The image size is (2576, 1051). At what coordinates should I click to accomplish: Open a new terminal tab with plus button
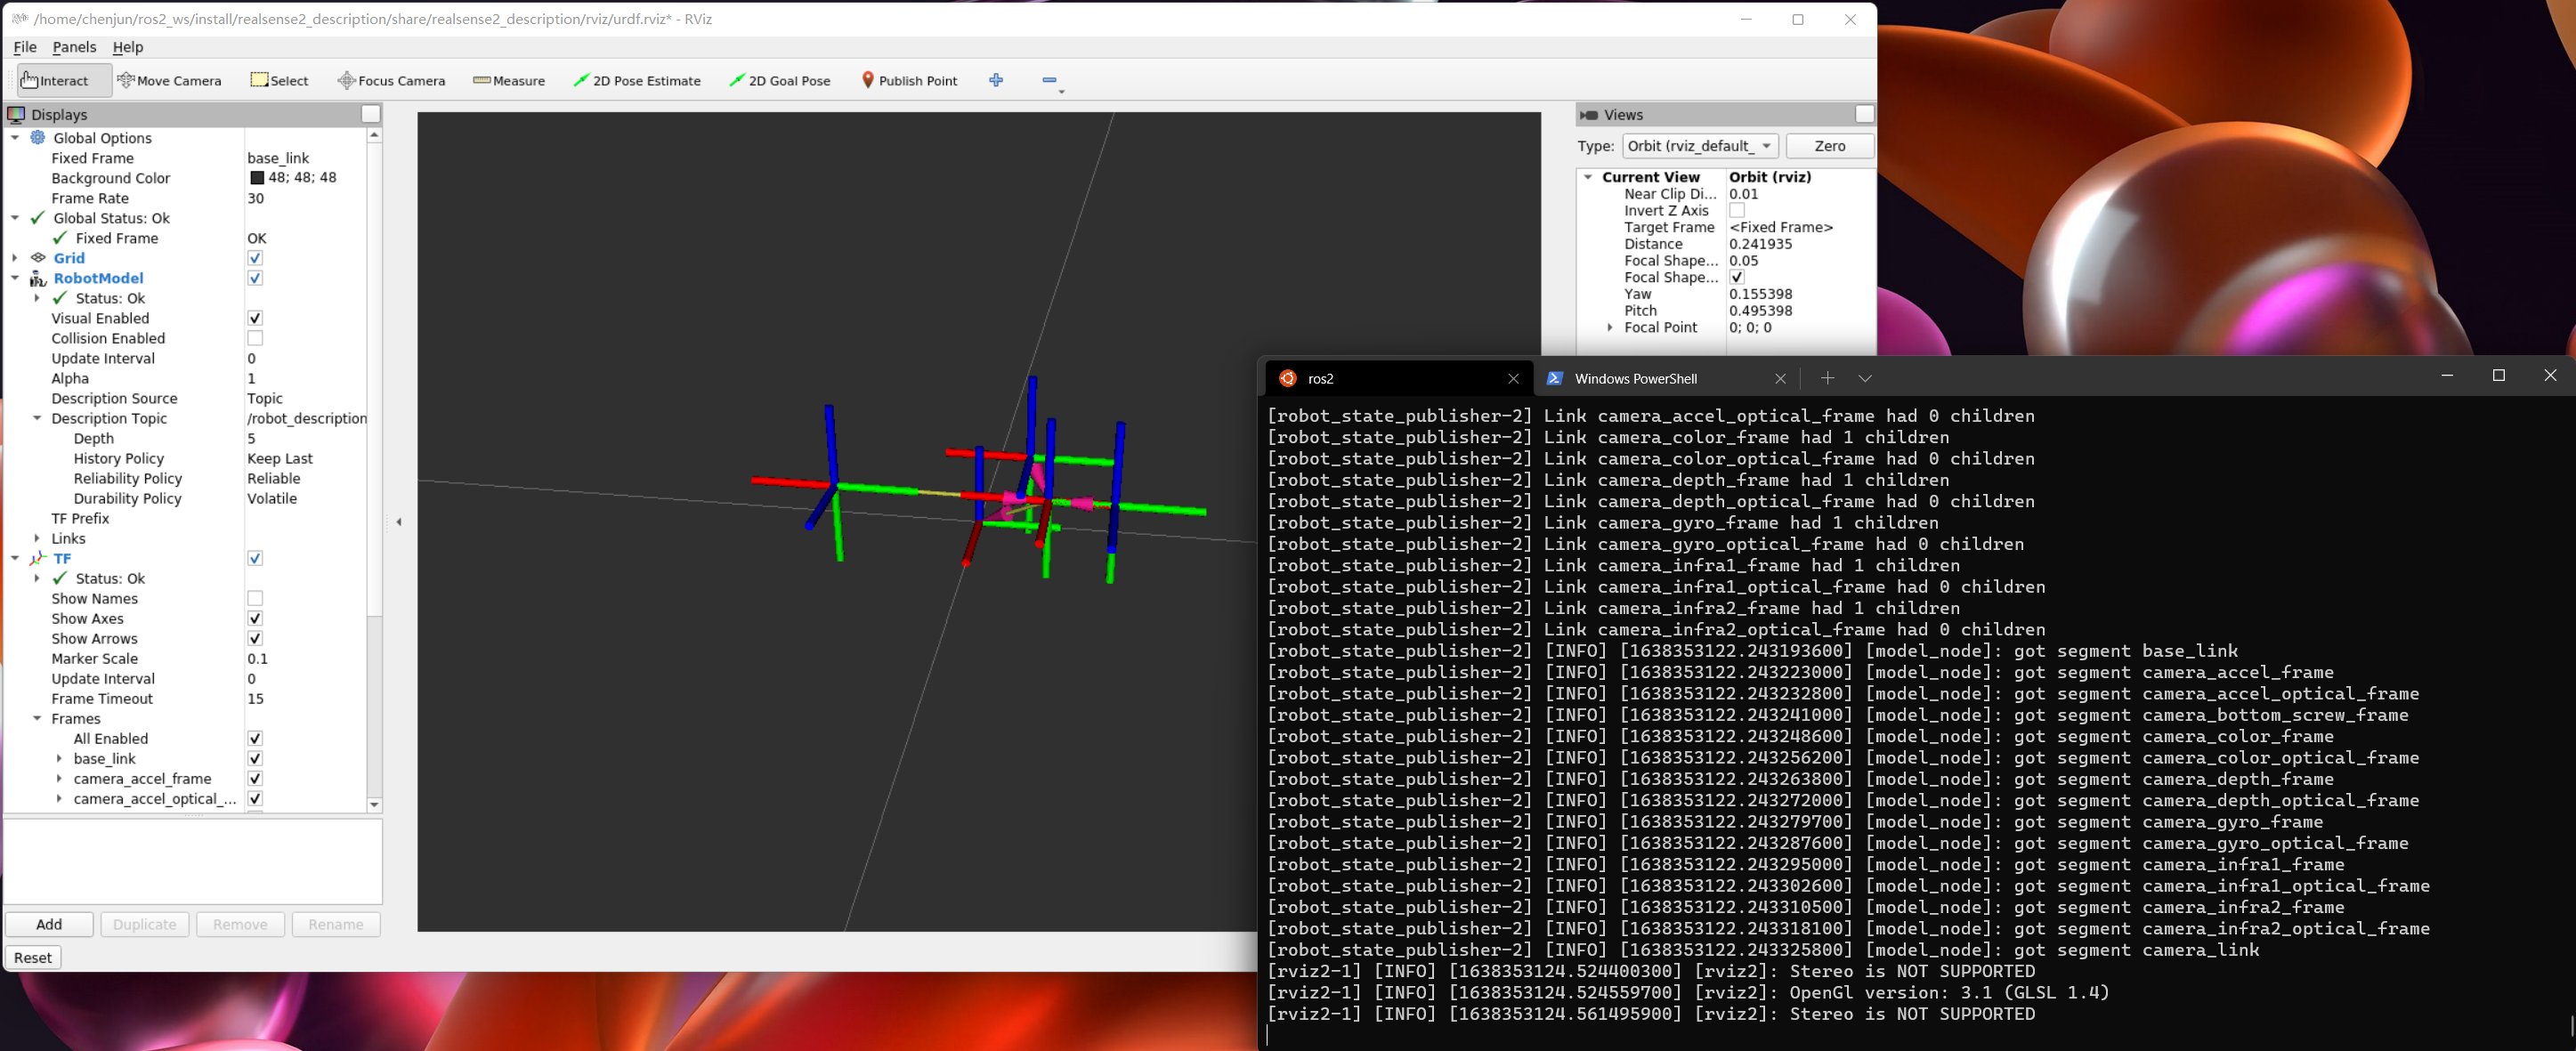coord(1827,379)
